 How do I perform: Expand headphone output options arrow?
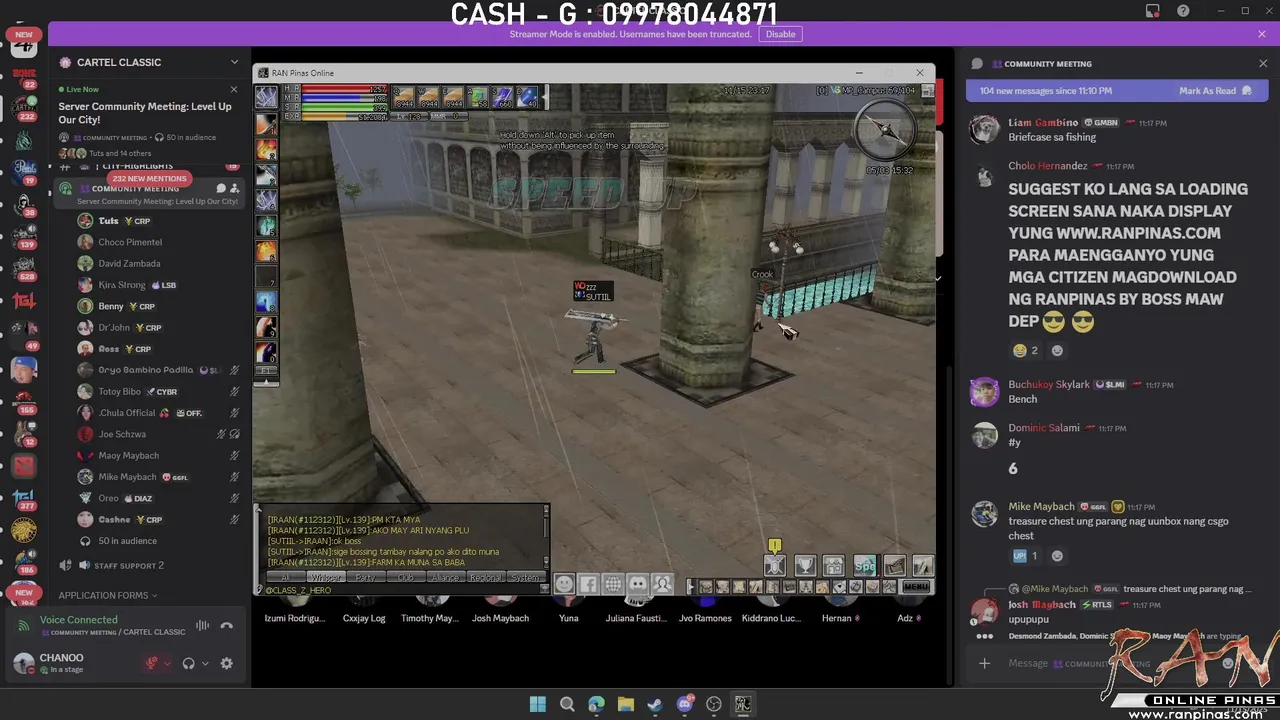[x=205, y=663]
